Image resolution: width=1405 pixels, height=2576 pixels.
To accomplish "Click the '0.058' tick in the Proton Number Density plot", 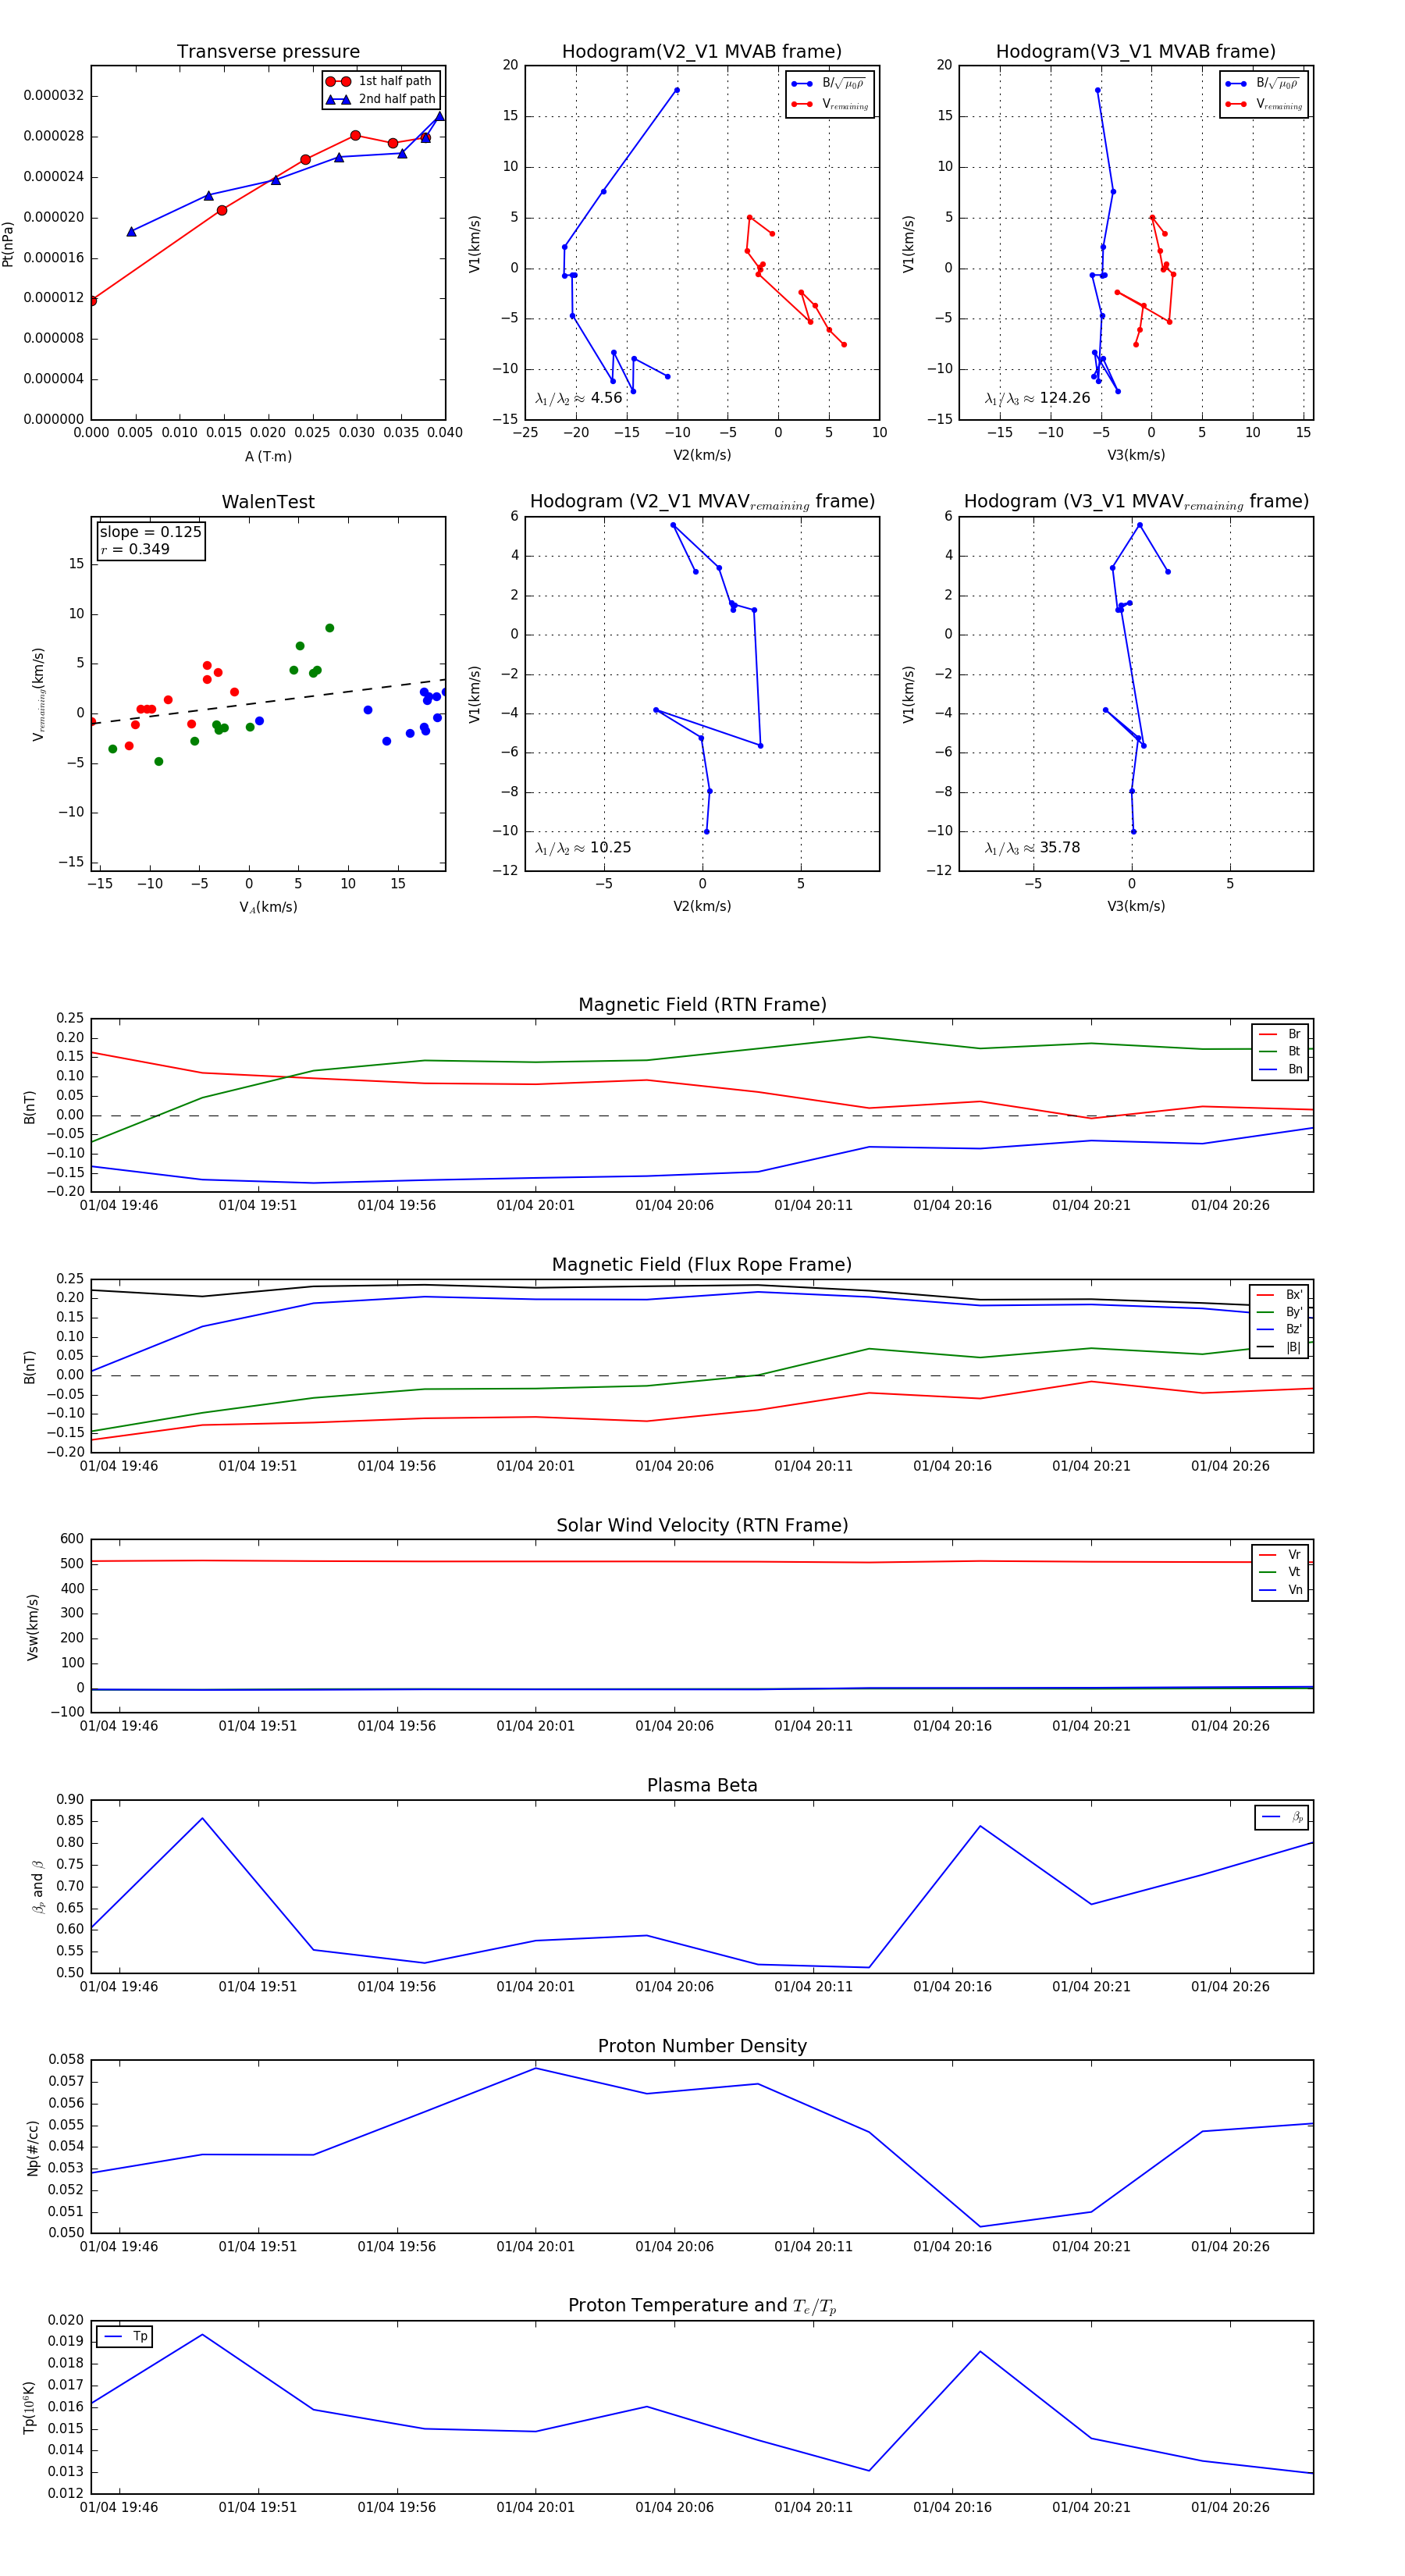I will [x=66, y=2060].
